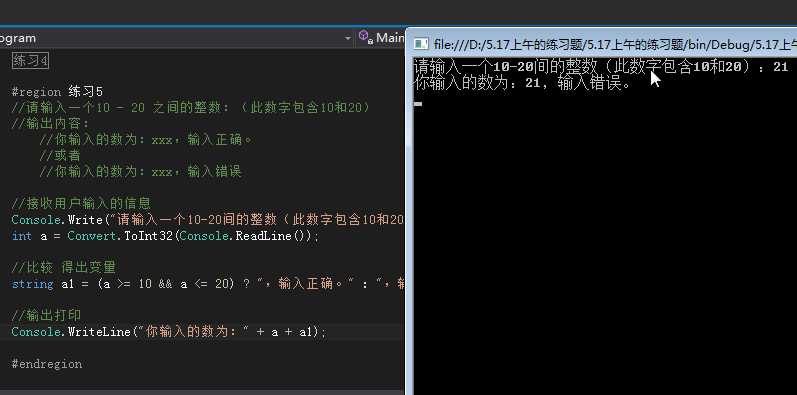Screen dimensions: 797x395
Task: Click the '#region 练习5' line
Action: (57, 92)
